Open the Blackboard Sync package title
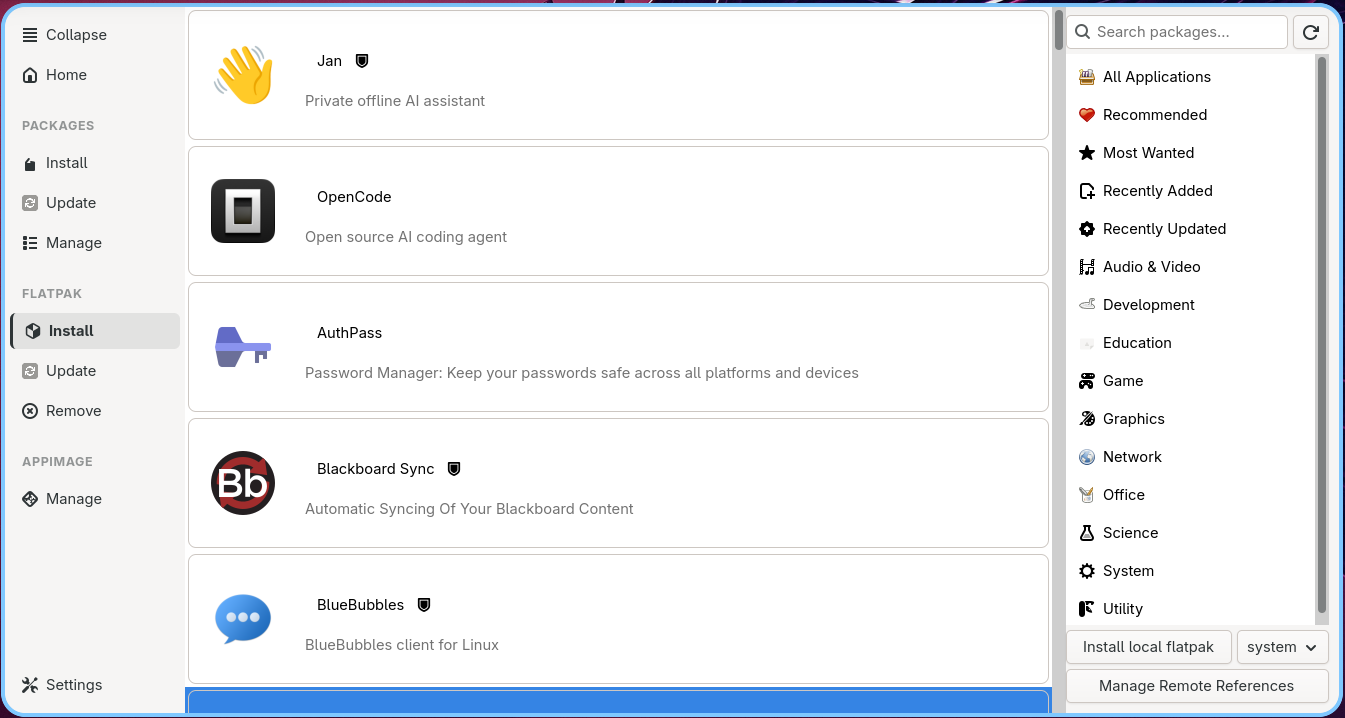The height and width of the screenshot is (718, 1345). 375,469
